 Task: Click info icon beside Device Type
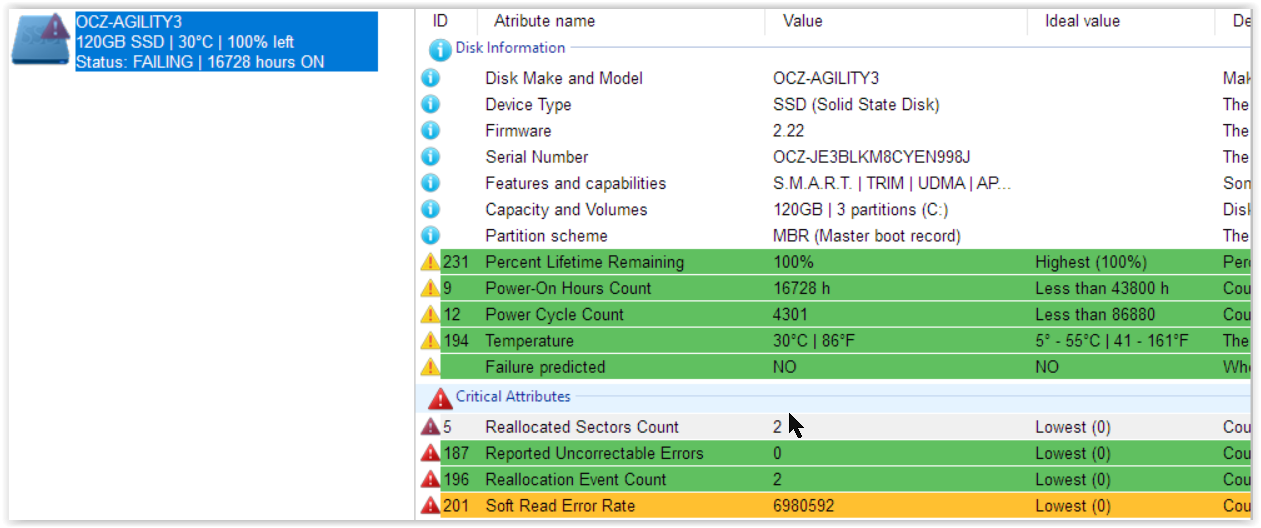tap(431, 104)
